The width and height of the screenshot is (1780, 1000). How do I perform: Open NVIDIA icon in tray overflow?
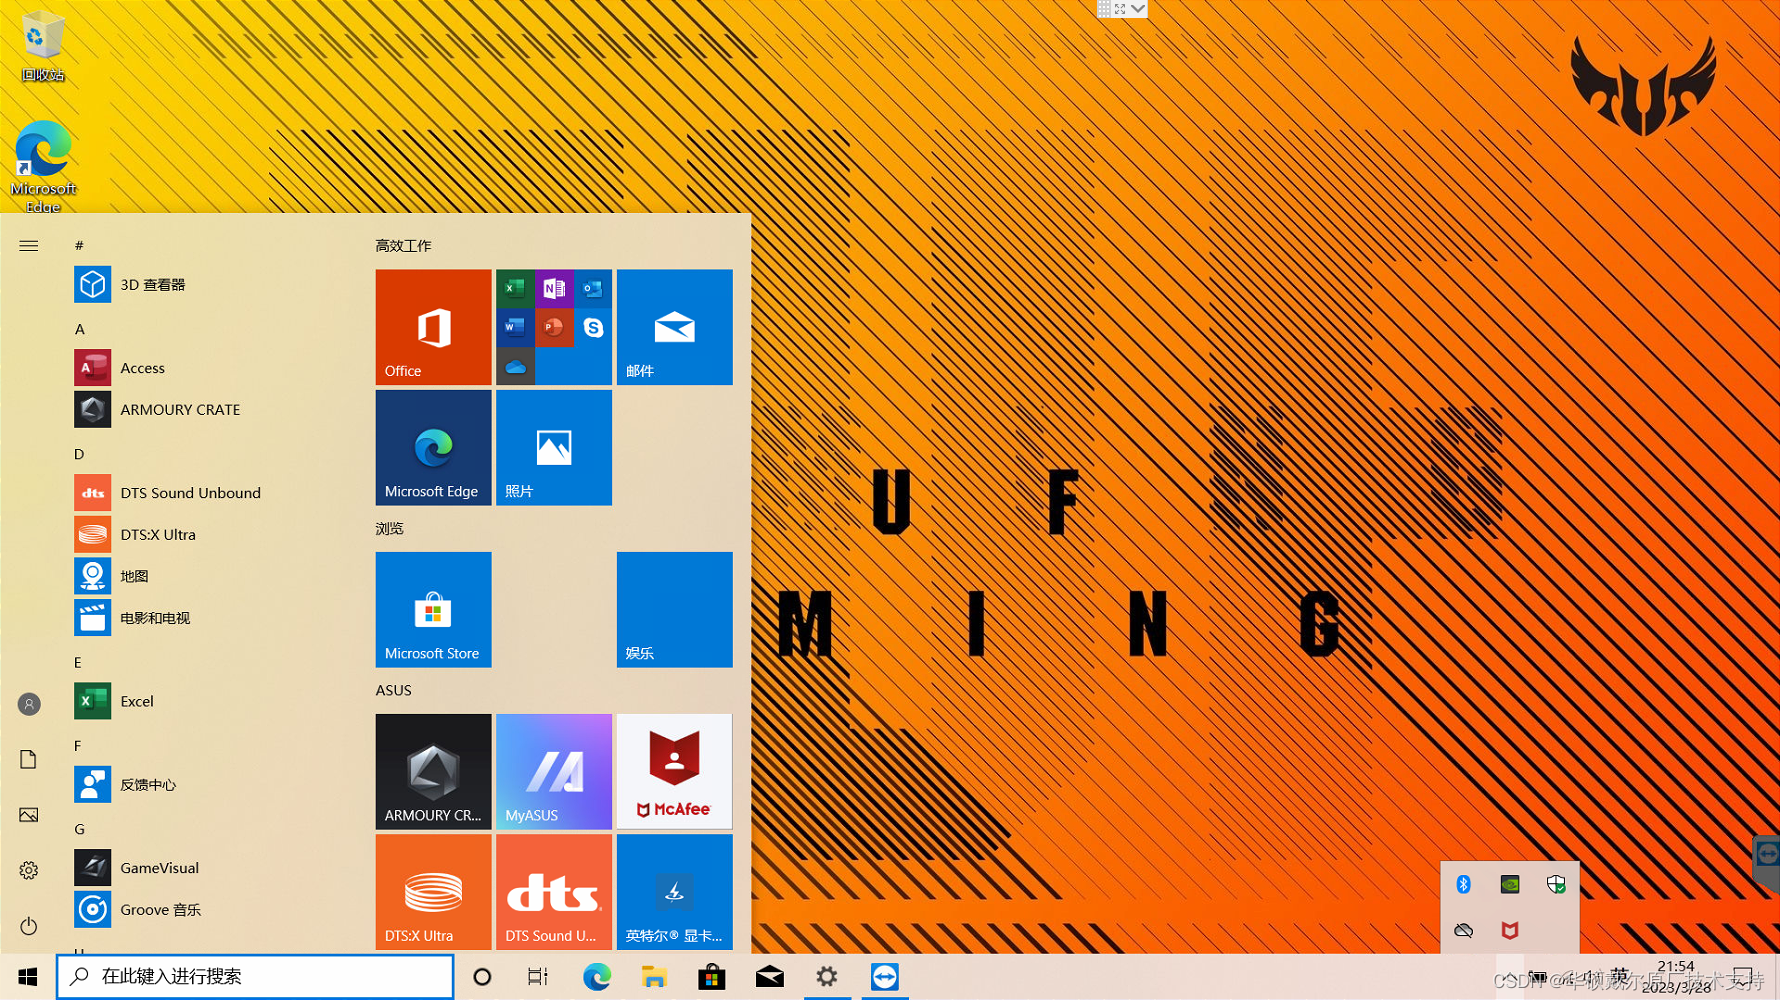point(1510,884)
